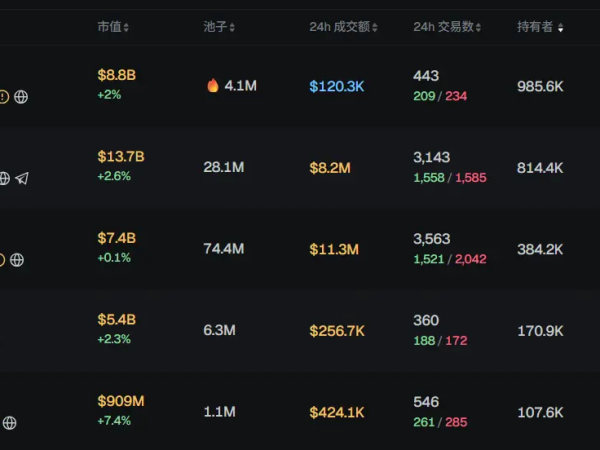Screen dimensions: 600x450
Task: Click fire icon beside 4.1M pool
Action: pyautogui.click(x=213, y=85)
